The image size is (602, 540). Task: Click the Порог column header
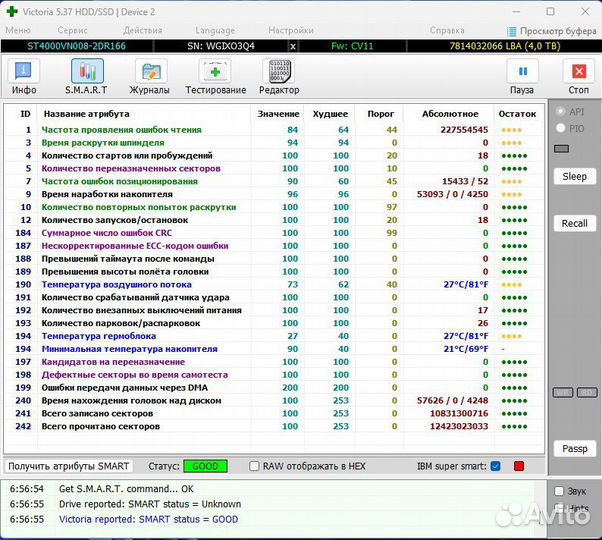[380, 114]
